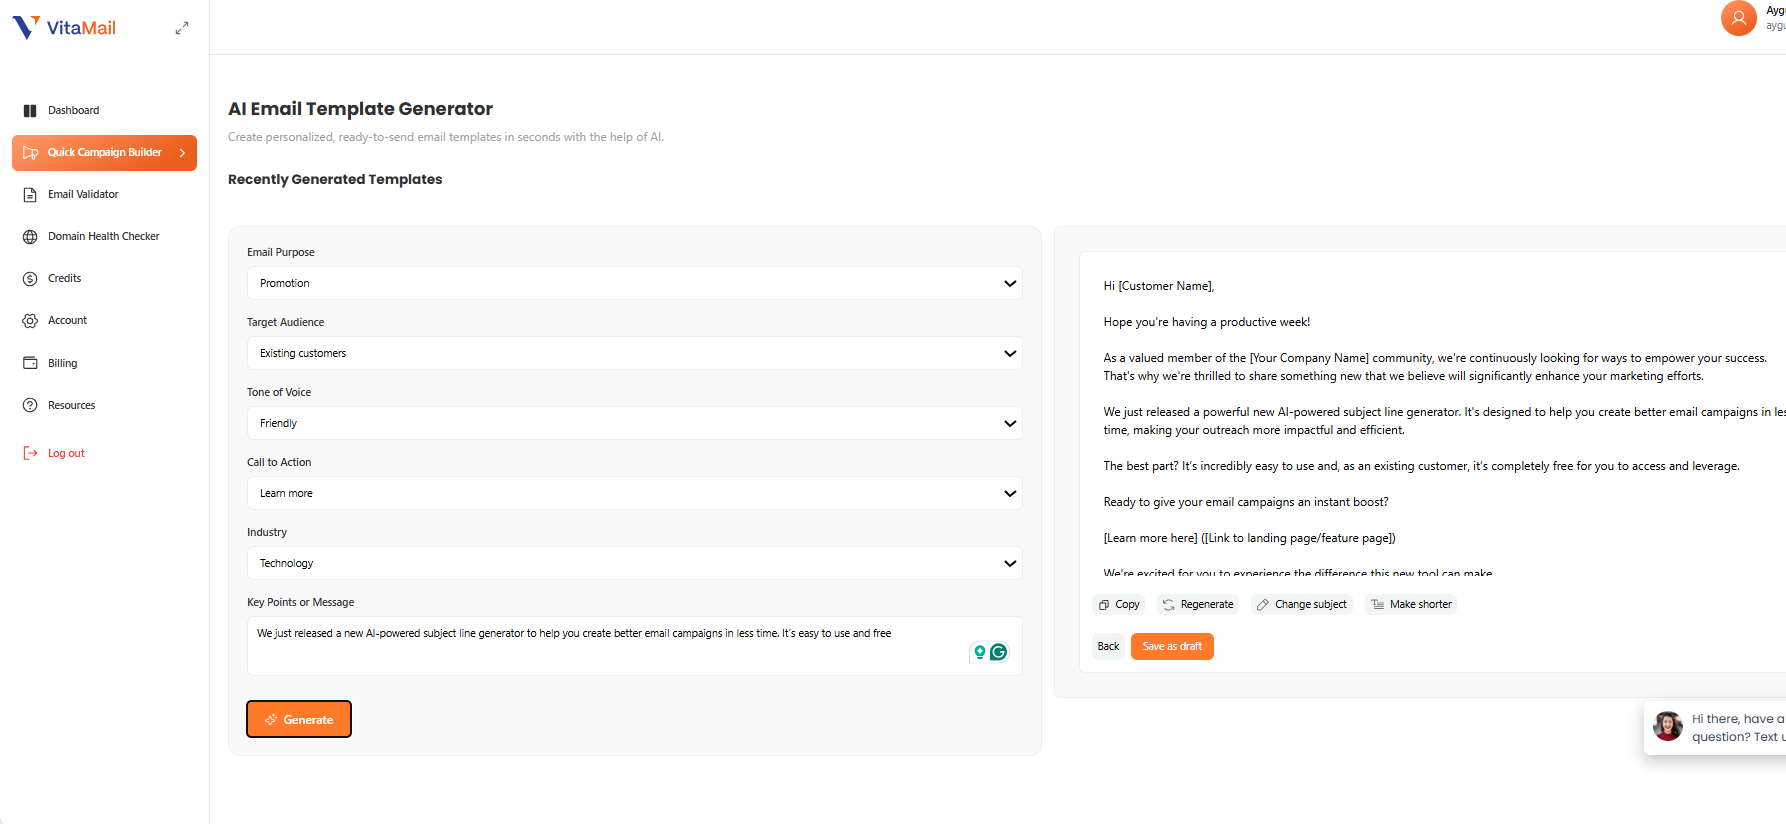Expand Quick Campaign Builder chevron
Viewport: 1786px width, 824px height.
coord(182,153)
